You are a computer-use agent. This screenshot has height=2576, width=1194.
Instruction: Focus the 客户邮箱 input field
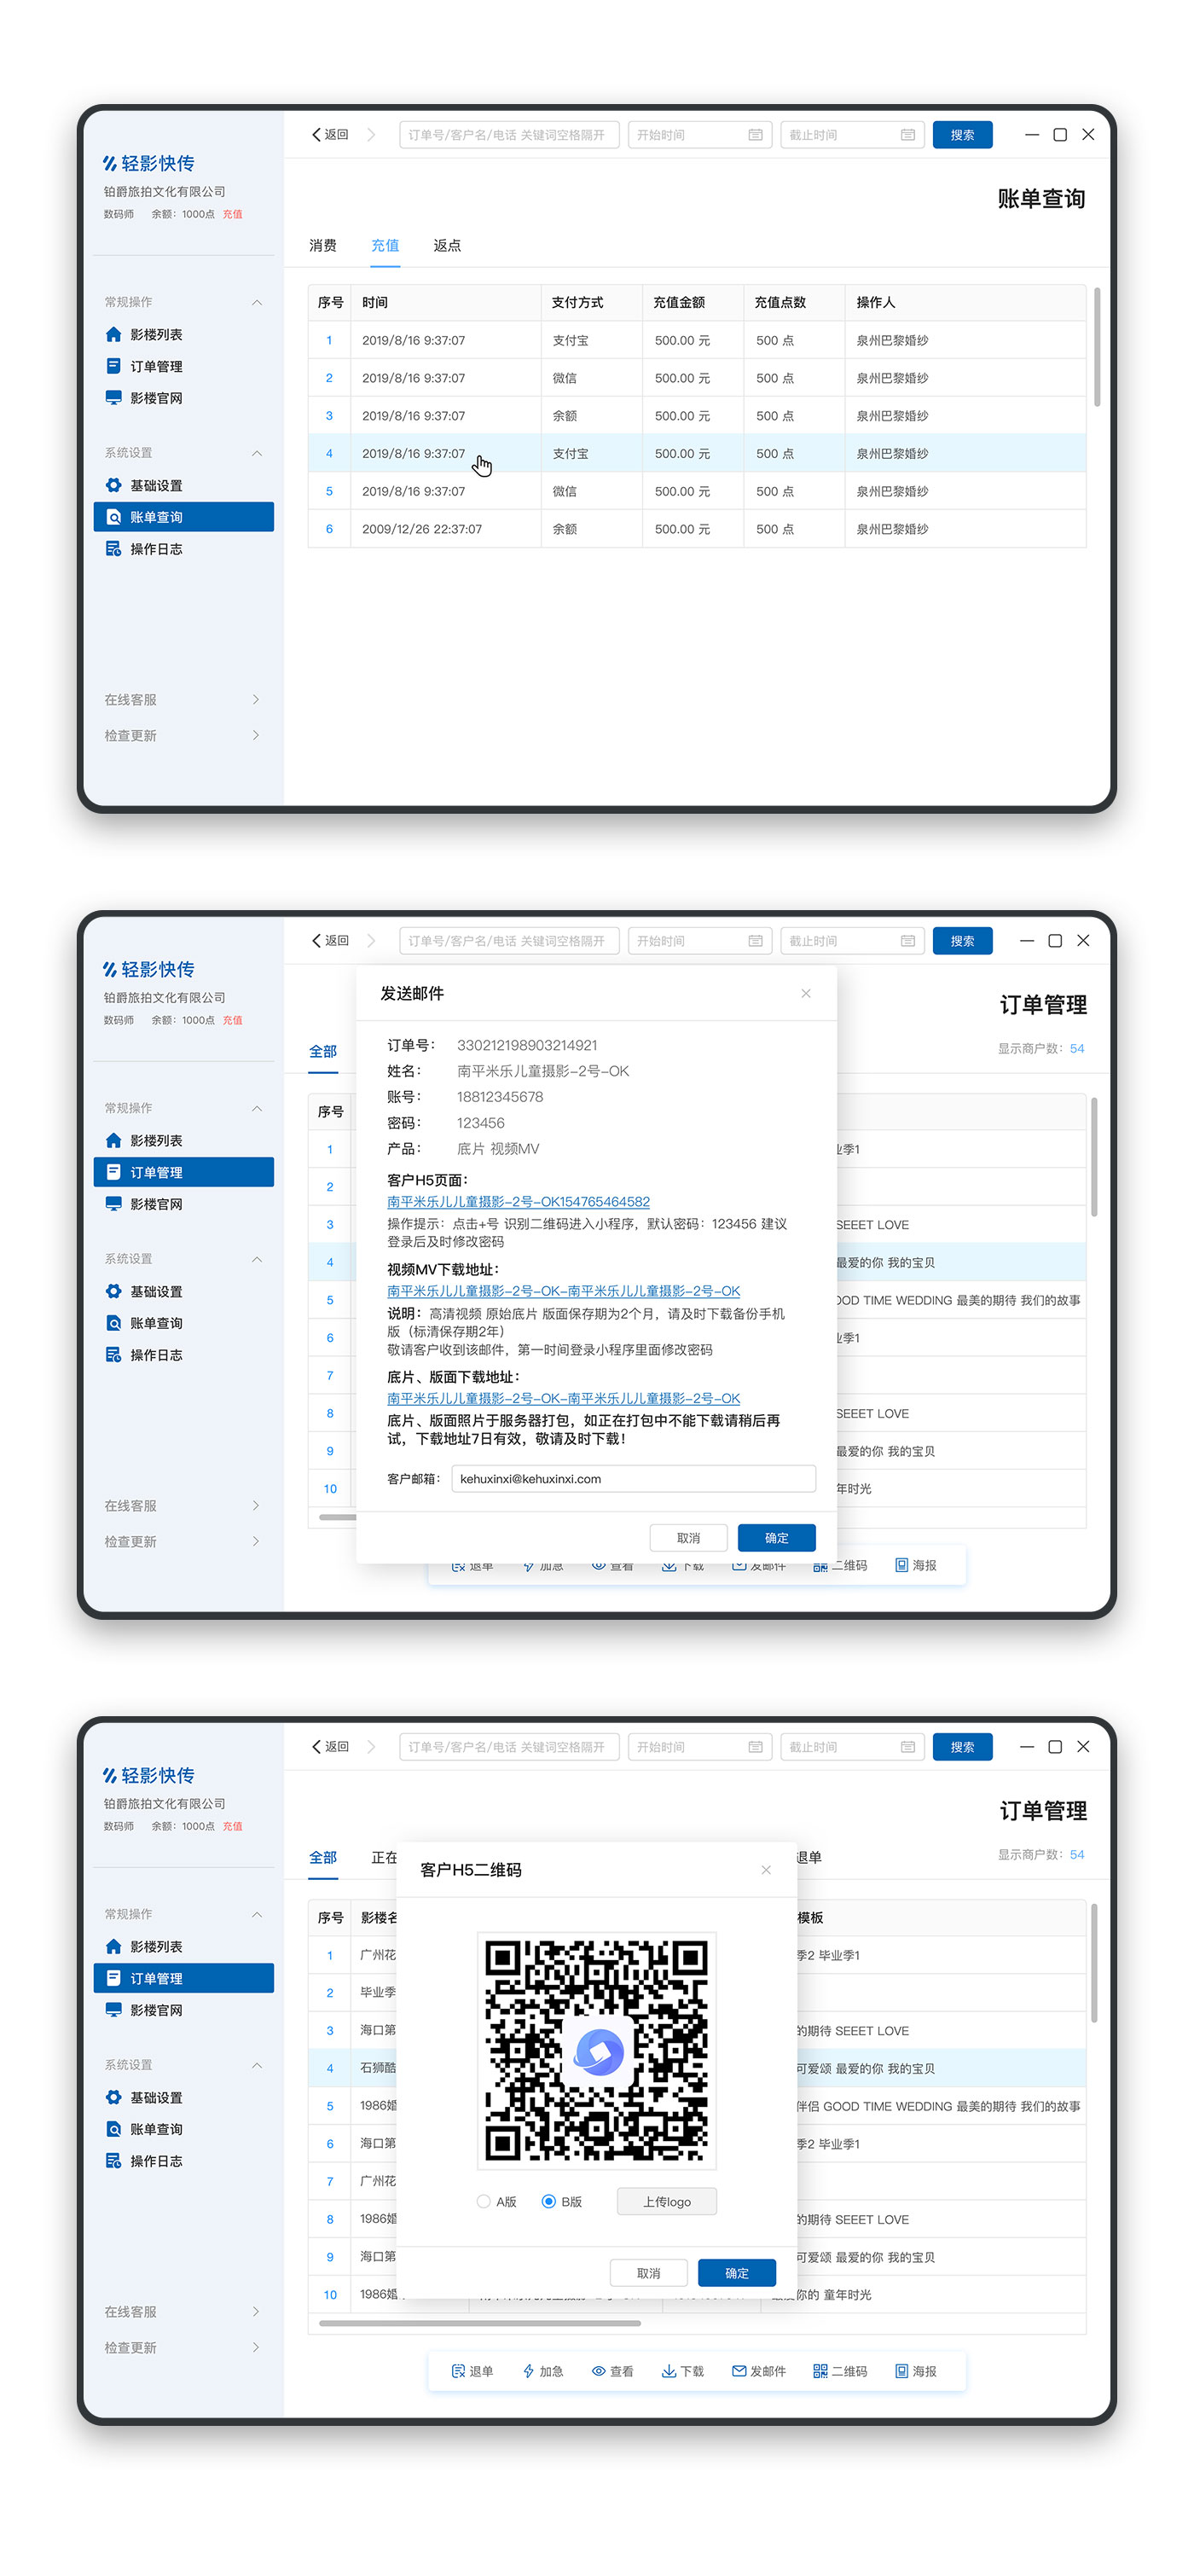pos(633,1479)
